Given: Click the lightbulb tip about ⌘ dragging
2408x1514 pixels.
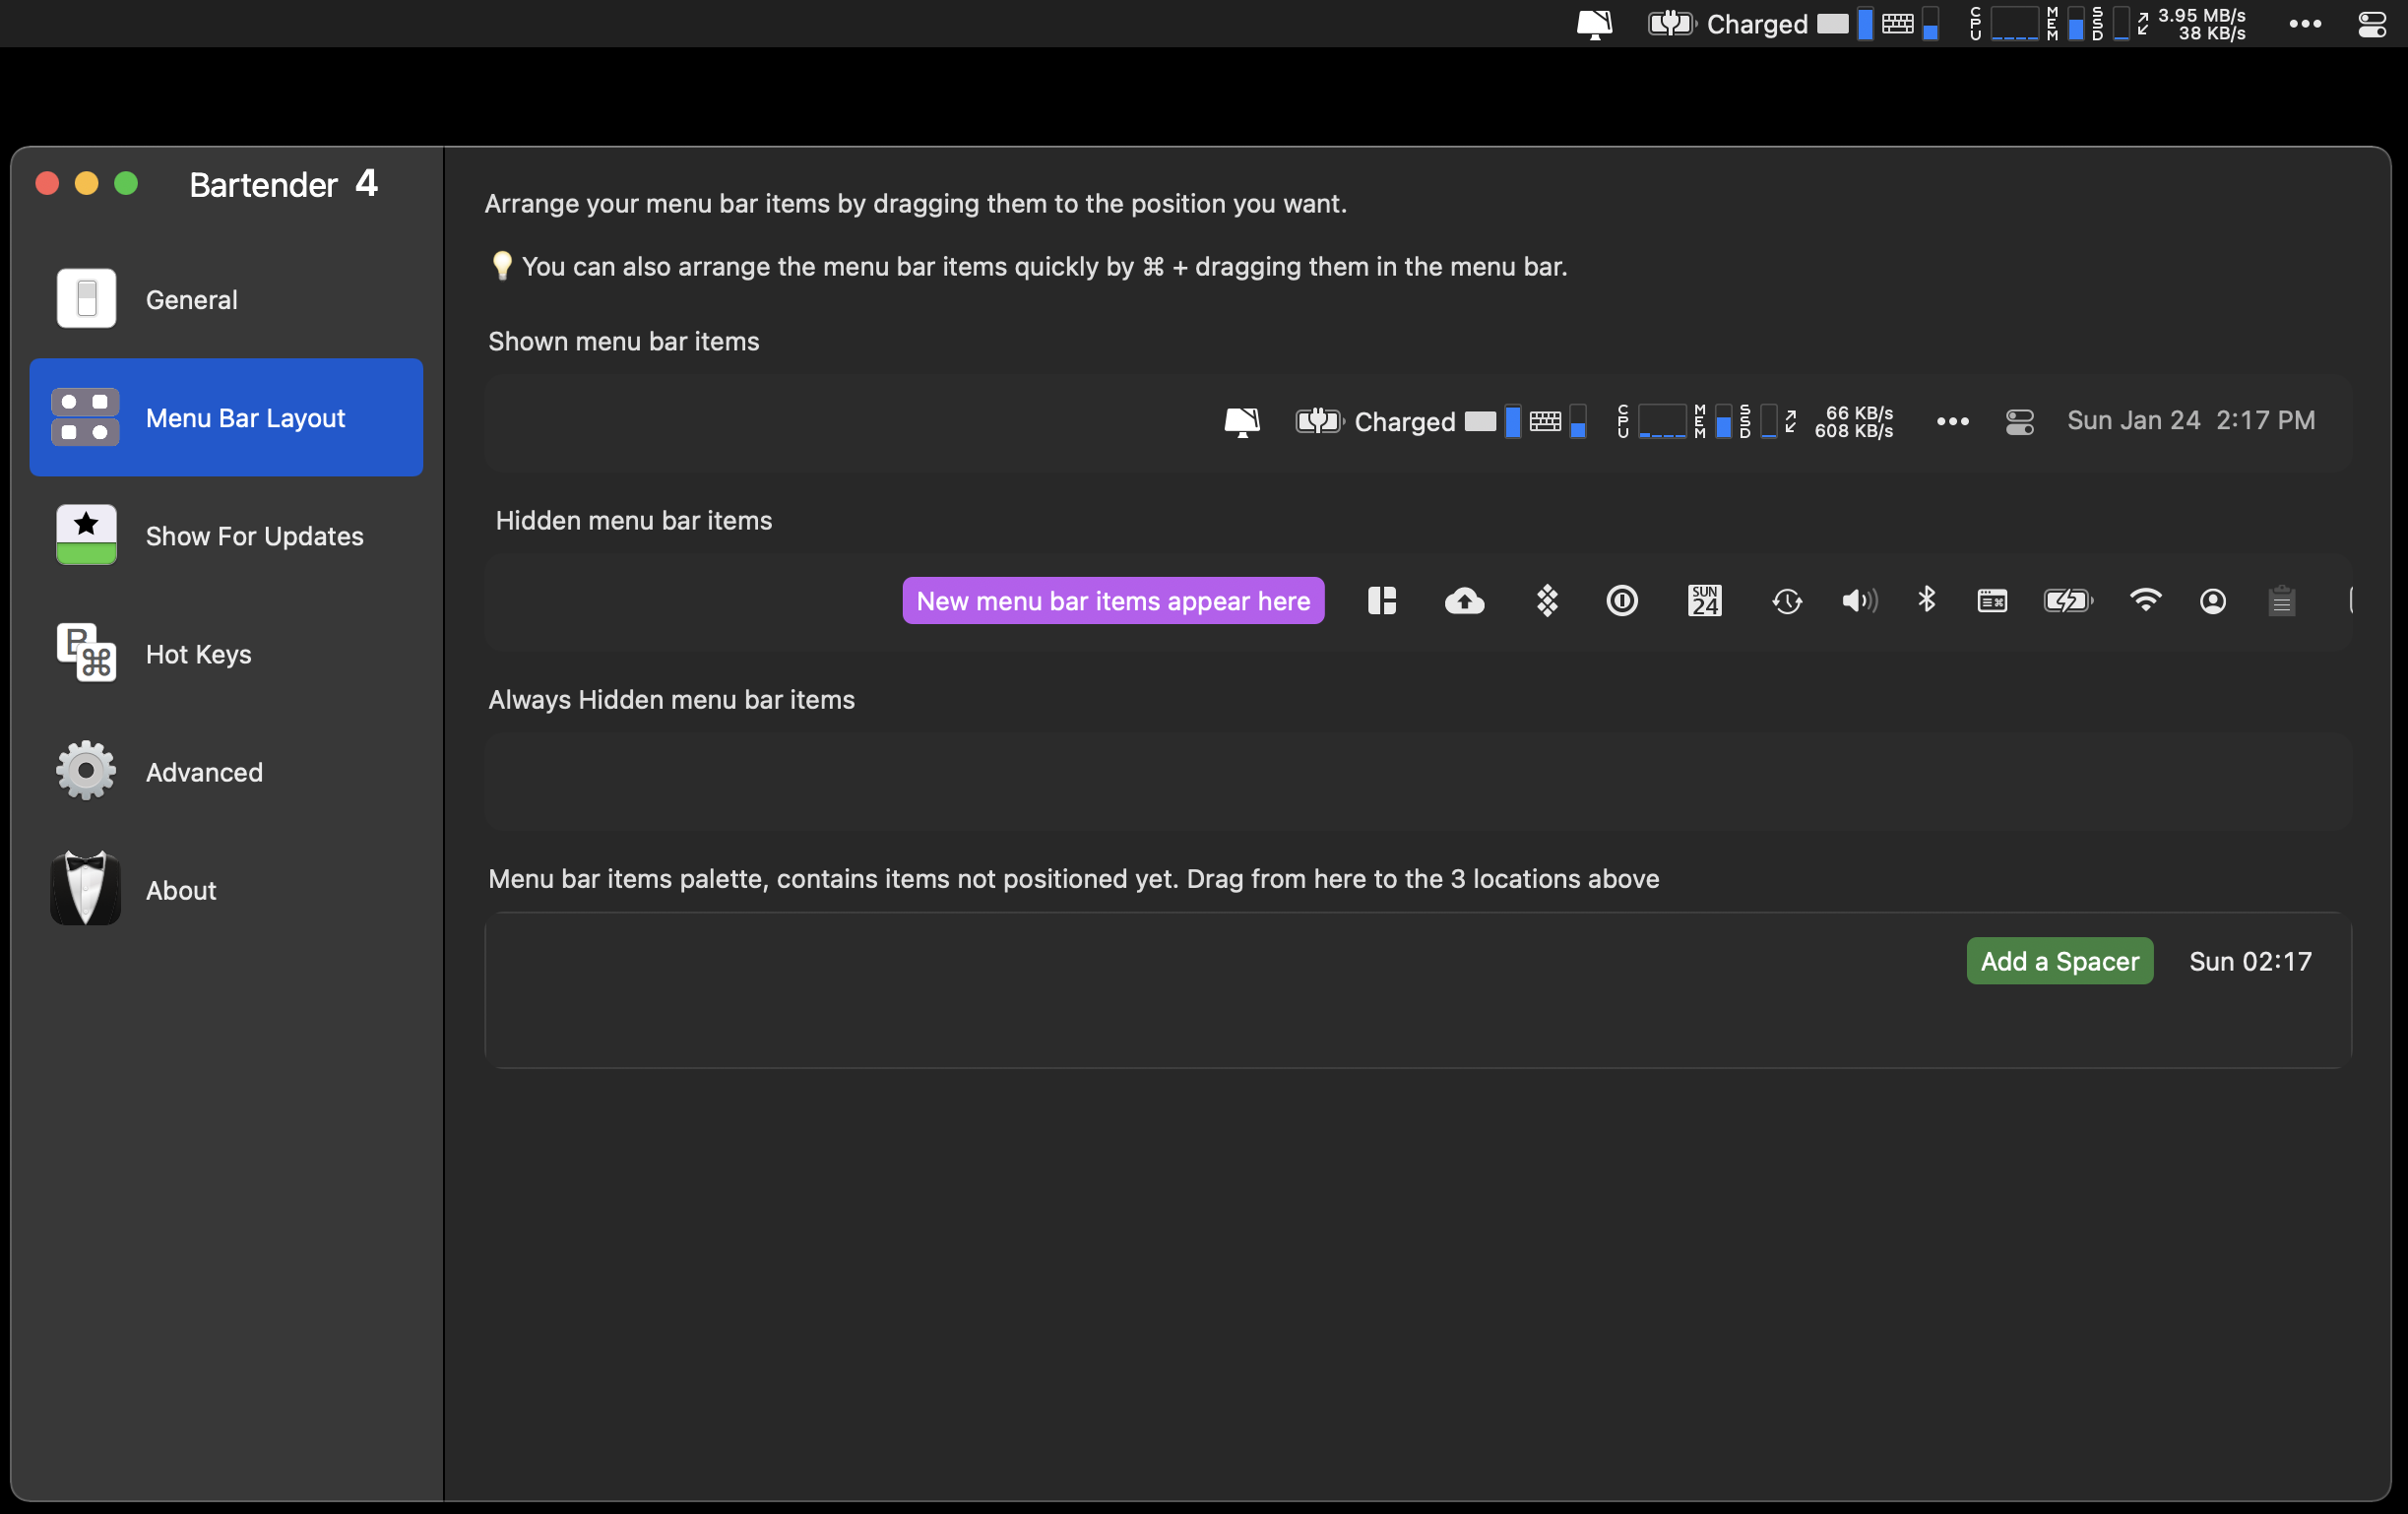Looking at the screenshot, I should [1028, 267].
